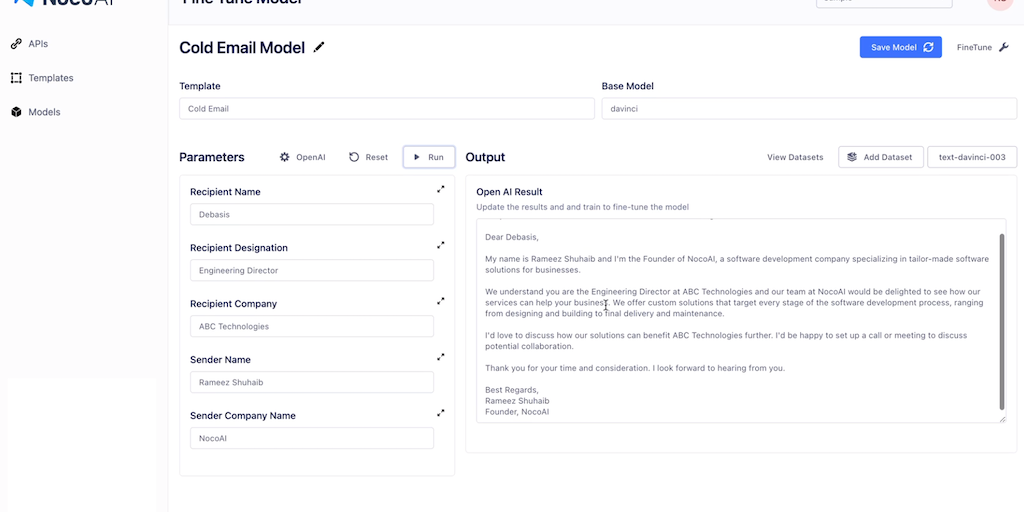Click the pencil edit icon beside Cold Email Model
Screen dimensions: 1024x512
click(x=319, y=47)
